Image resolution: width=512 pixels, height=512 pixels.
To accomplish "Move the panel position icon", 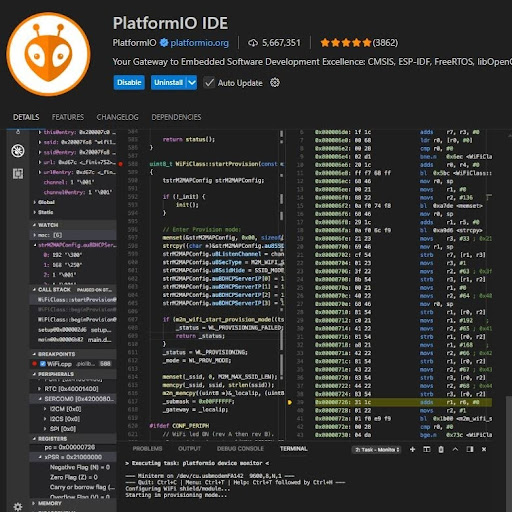I will pos(470,449).
